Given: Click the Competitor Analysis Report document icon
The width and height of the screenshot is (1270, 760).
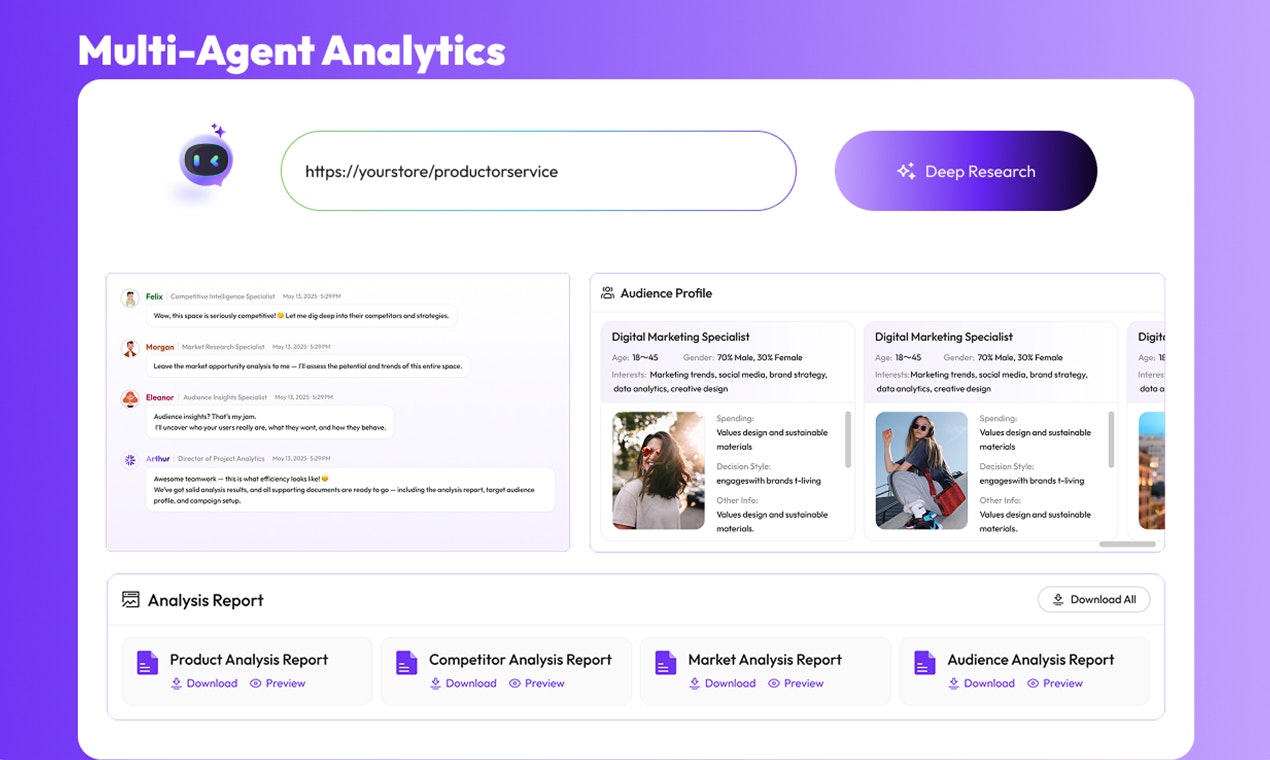Looking at the screenshot, I should (406, 662).
